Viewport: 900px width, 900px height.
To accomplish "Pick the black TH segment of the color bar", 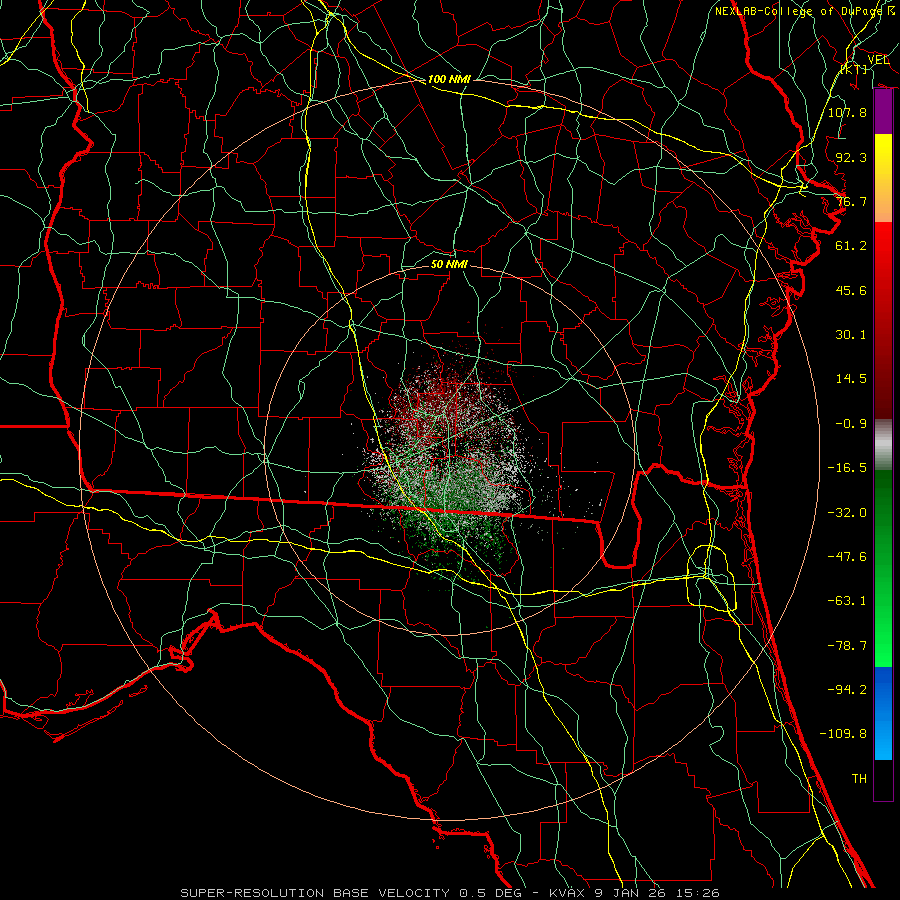I will [883, 780].
